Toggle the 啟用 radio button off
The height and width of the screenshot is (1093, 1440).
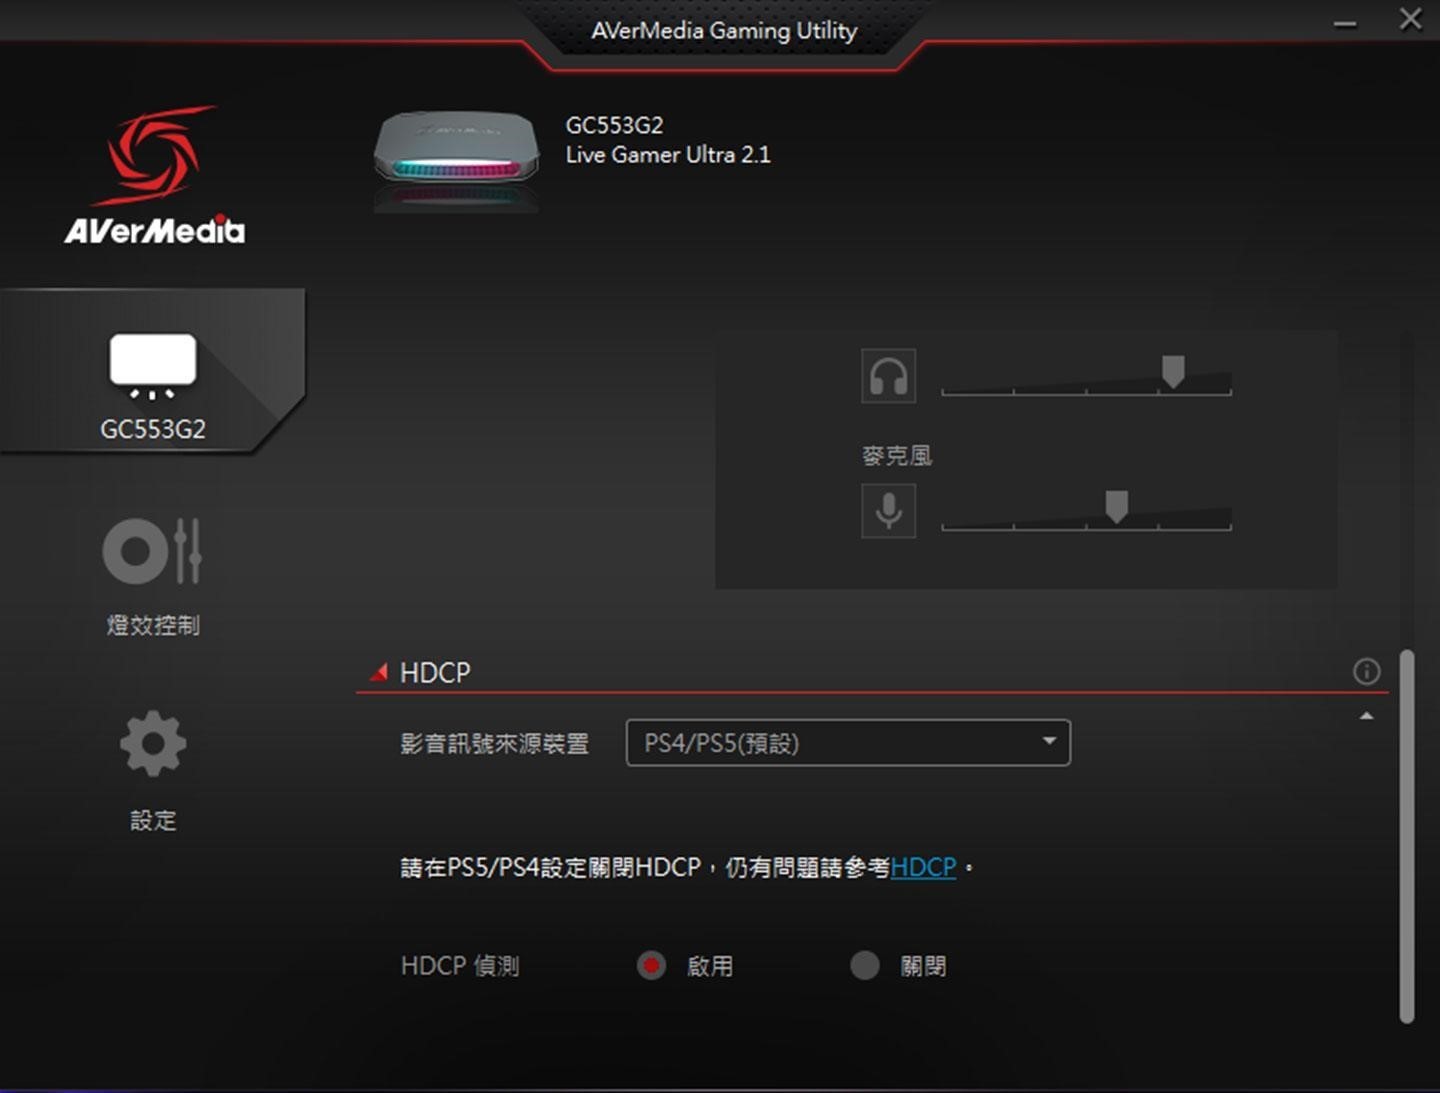[652, 965]
